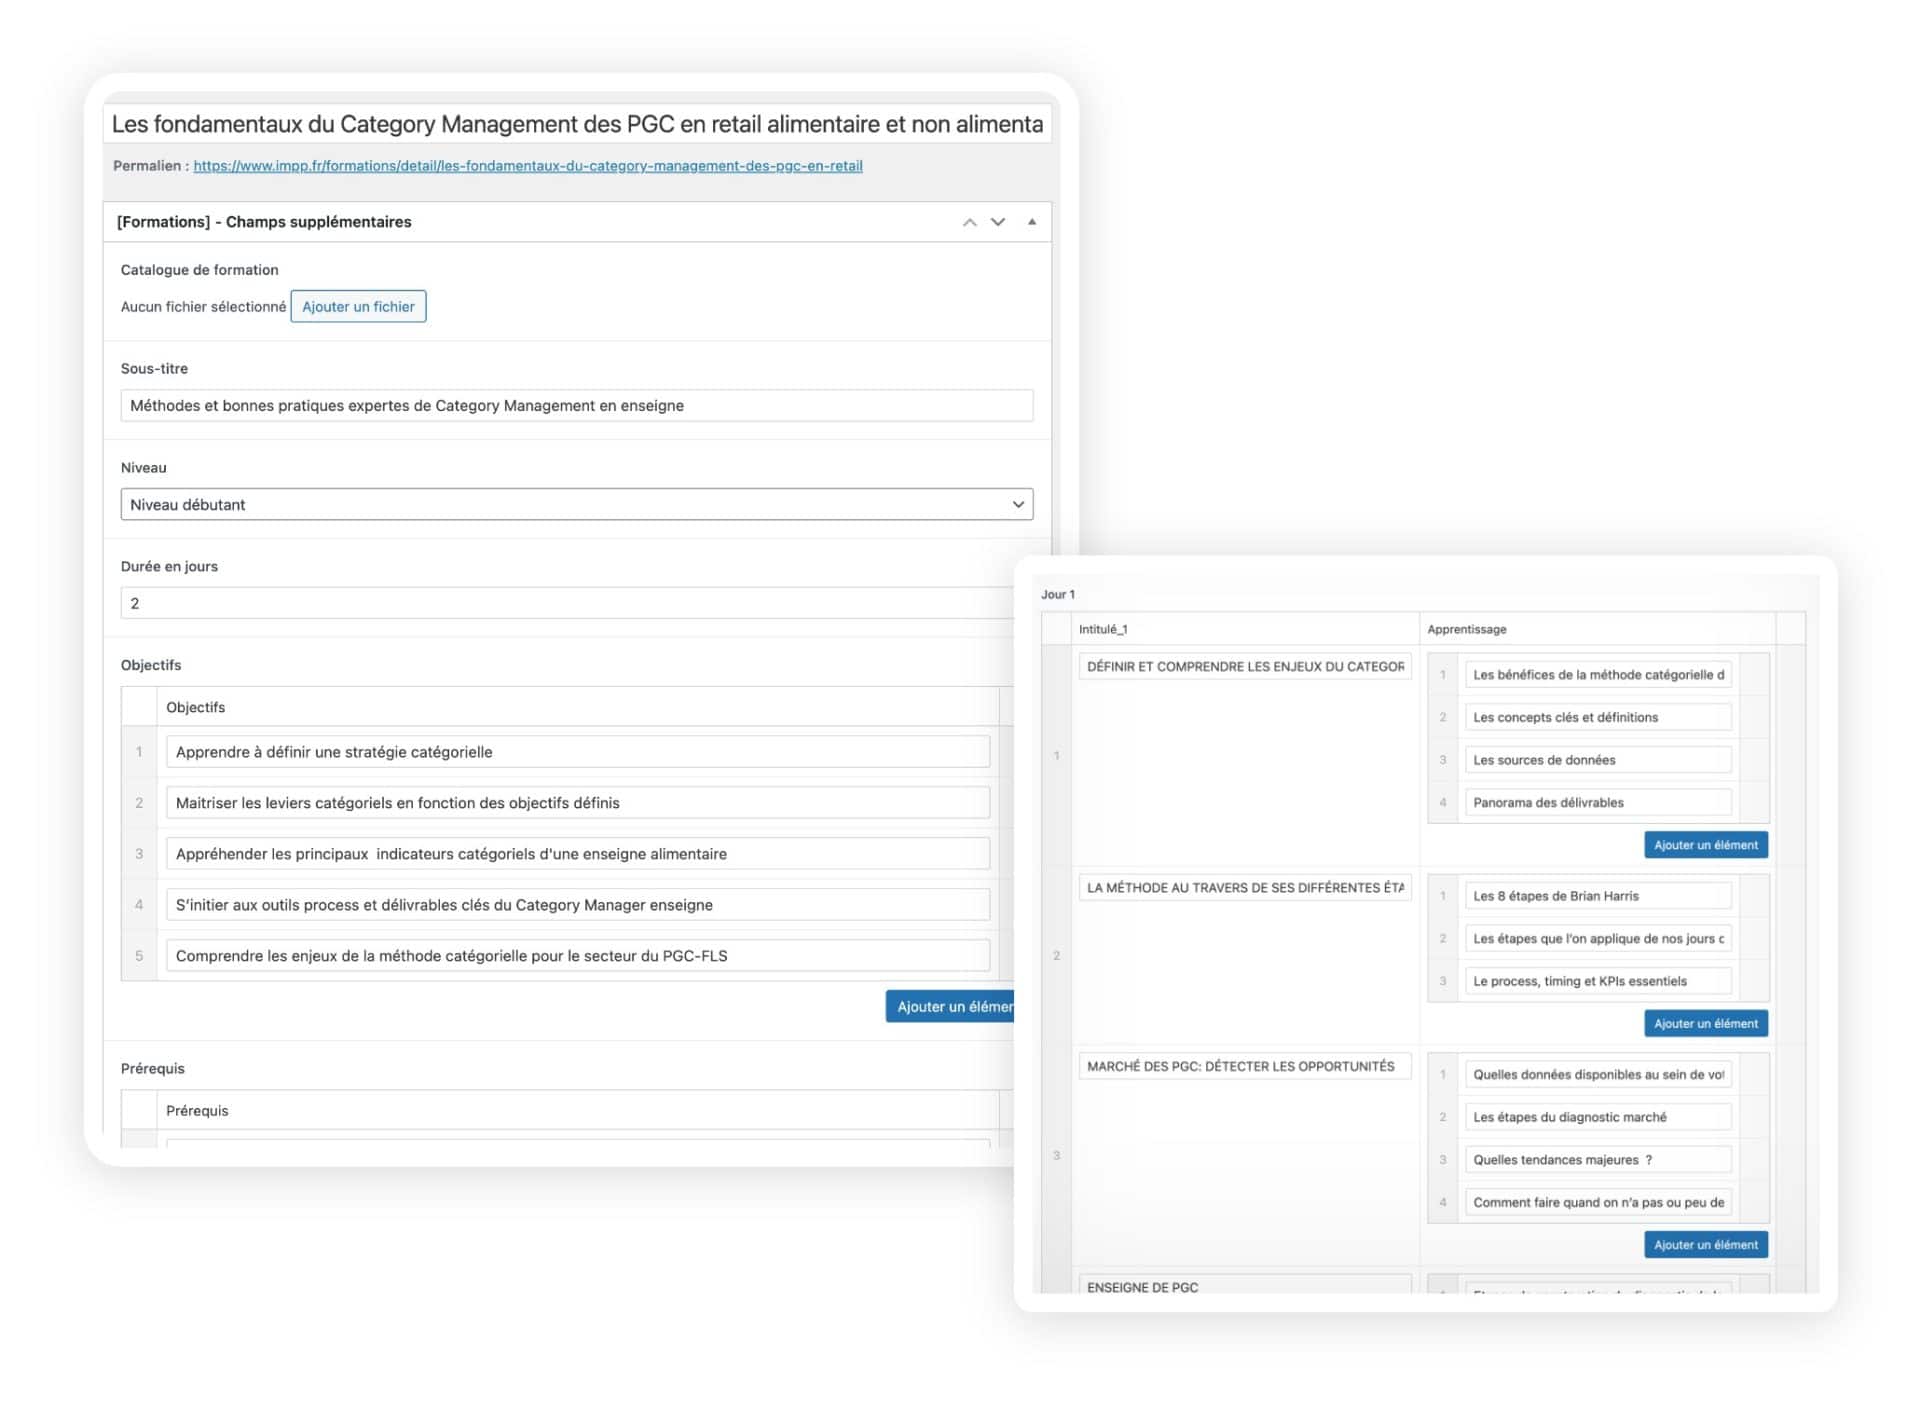Open the impp.fr permalink URL
This screenshot has width=1920, height=1411.
click(527, 166)
